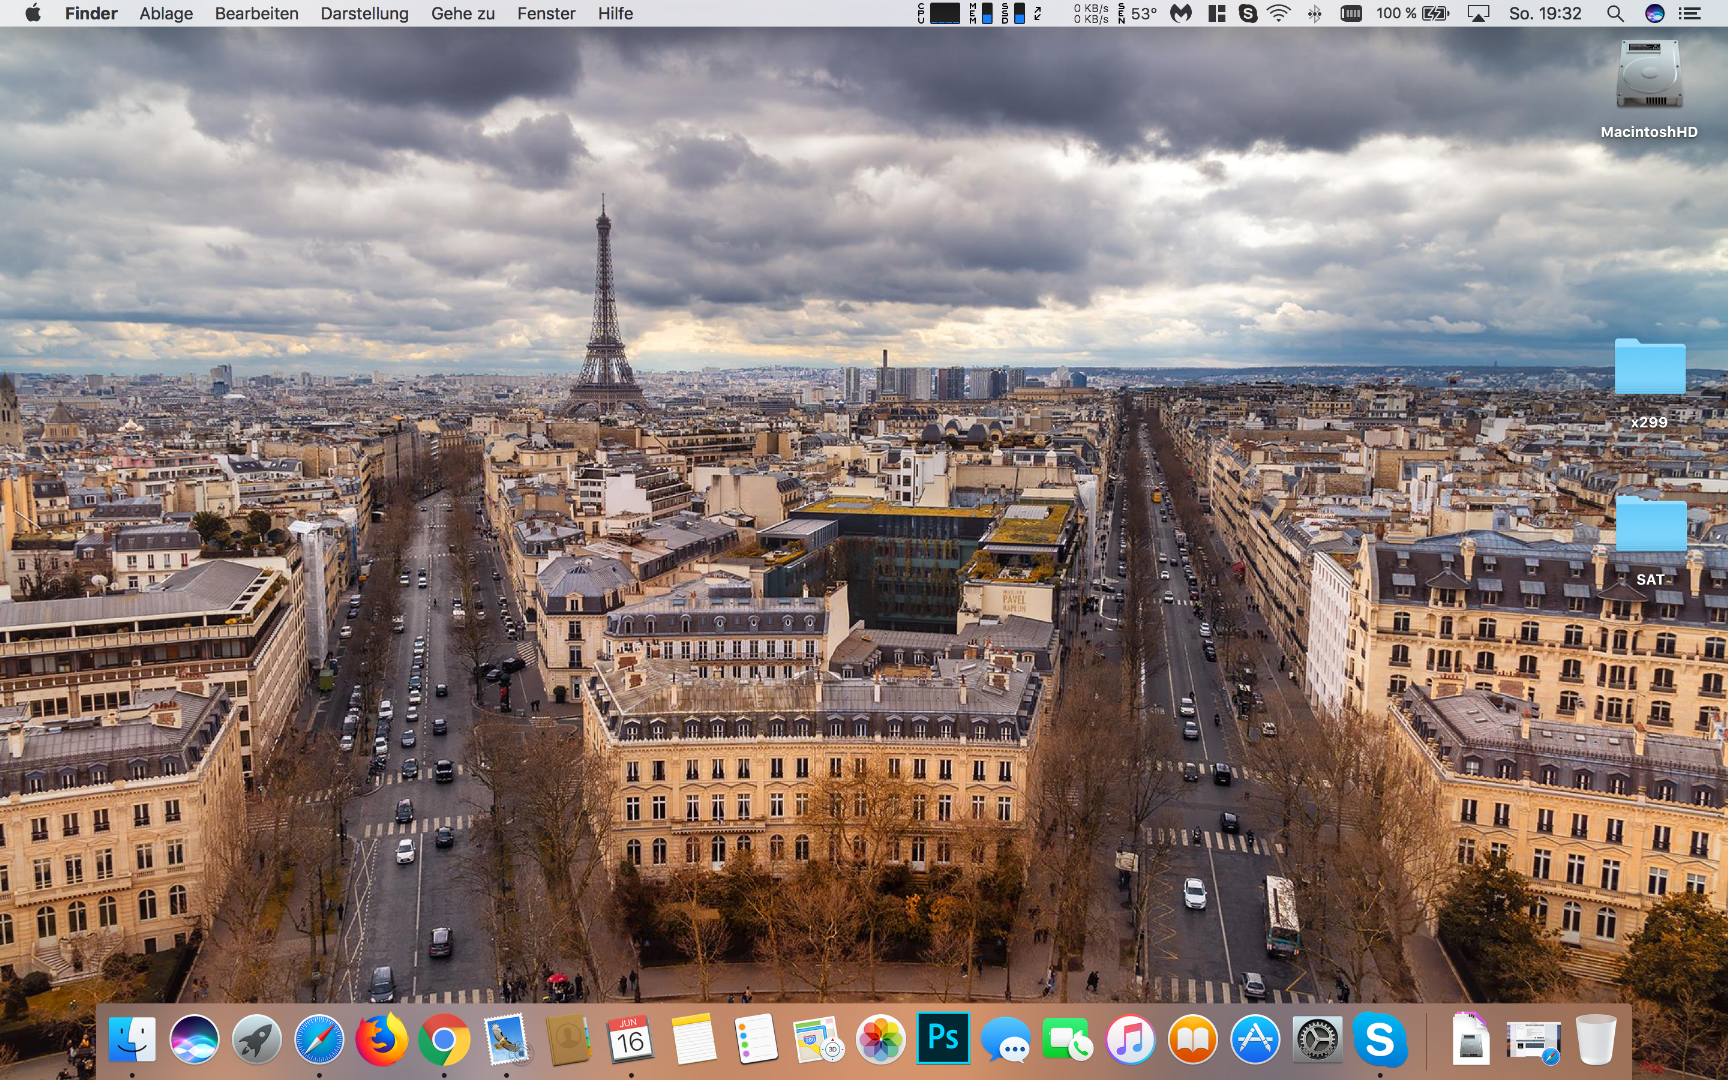This screenshot has height=1080, width=1728.
Task: Click Spotlight search magnifier in menu bar
Action: [x=1614, y=13]
